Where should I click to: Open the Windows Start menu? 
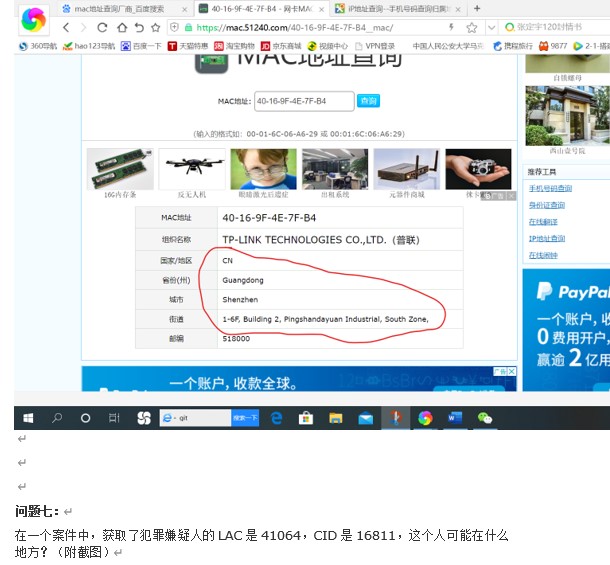[28, 418]
